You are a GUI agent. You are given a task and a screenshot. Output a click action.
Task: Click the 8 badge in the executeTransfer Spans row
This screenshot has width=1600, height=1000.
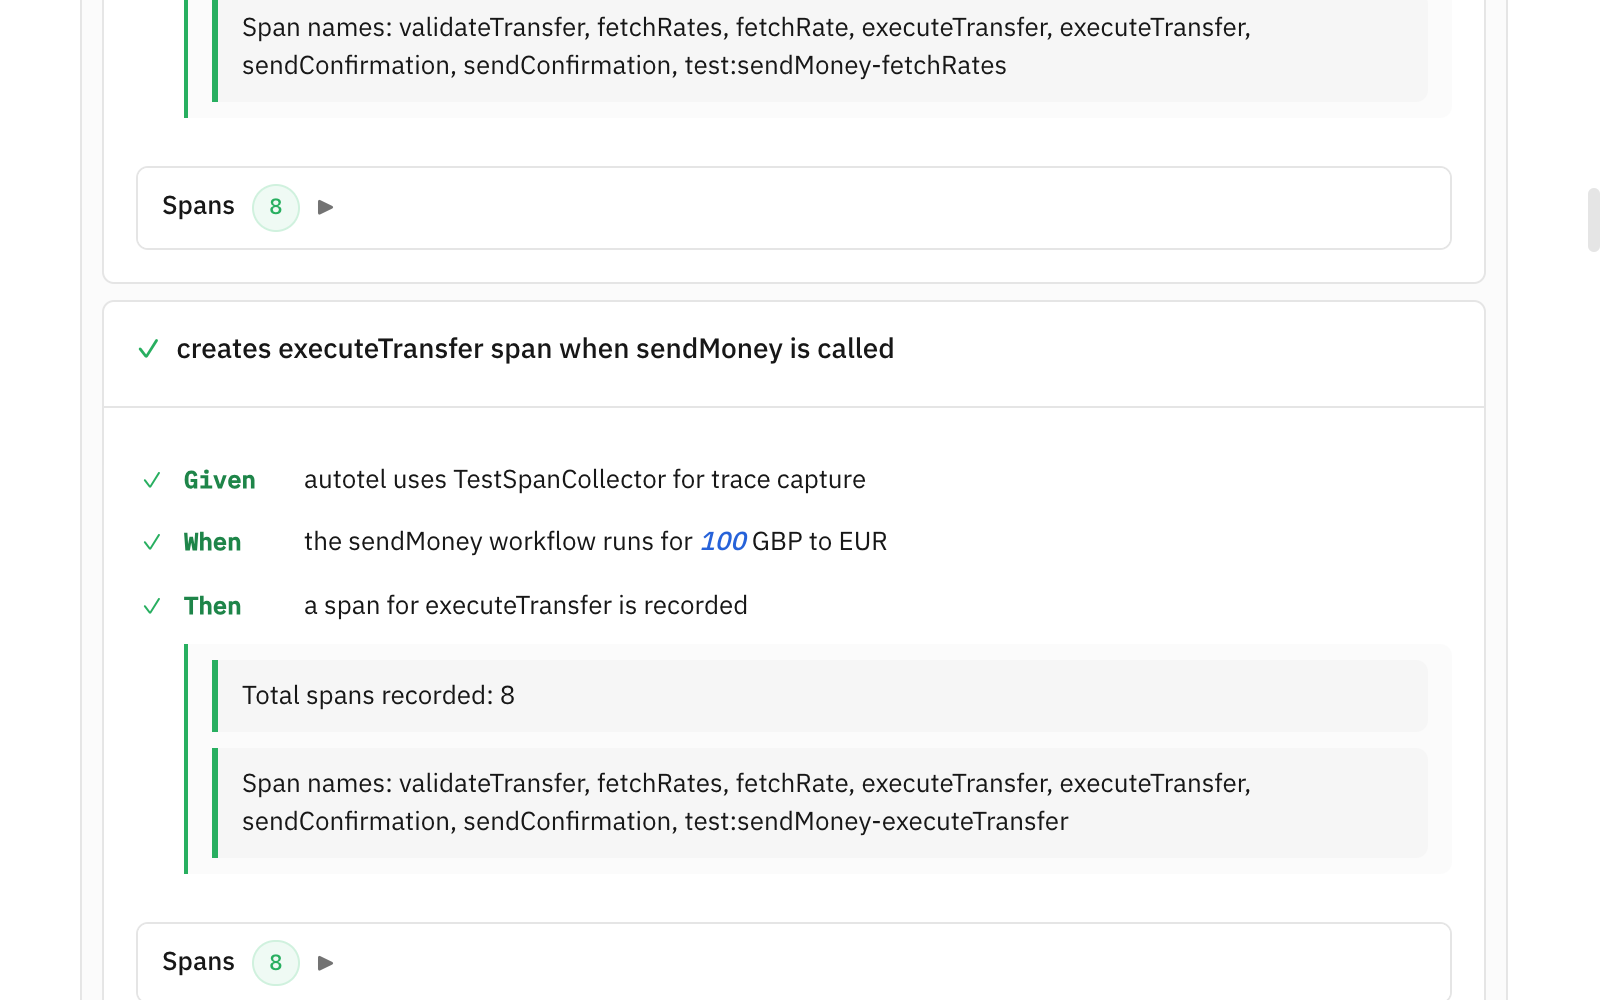pyautogui.click(x=276, y=963)
